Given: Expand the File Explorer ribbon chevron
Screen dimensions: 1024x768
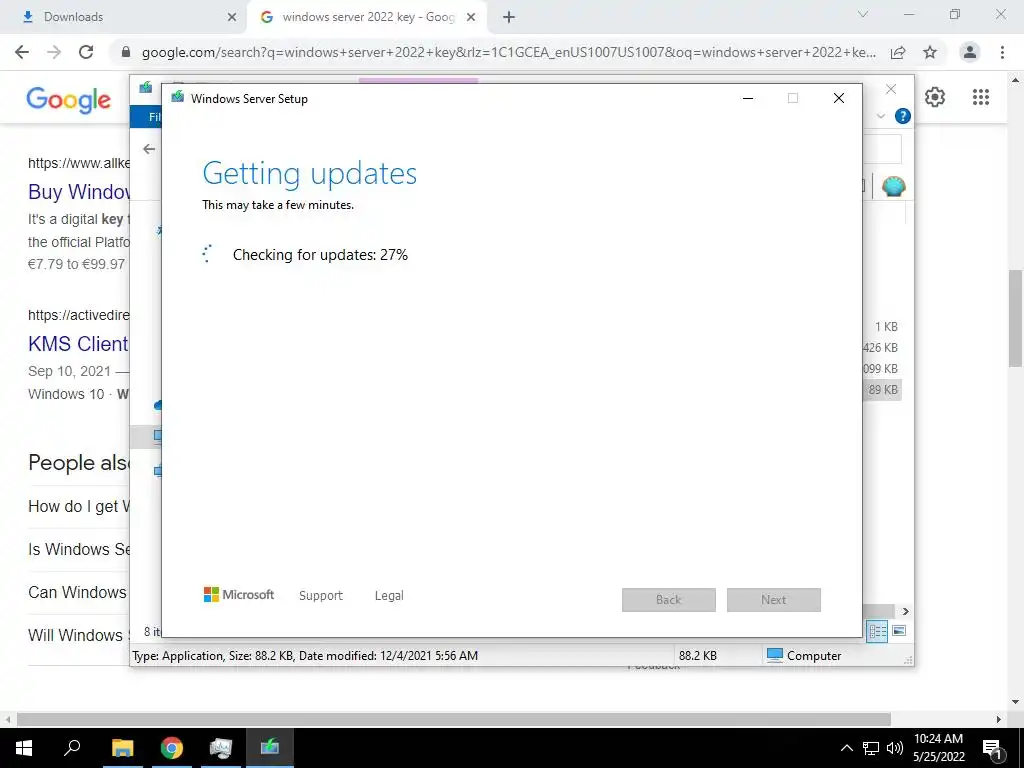Looking at the screenshot, I should click(x=881, y=116).
